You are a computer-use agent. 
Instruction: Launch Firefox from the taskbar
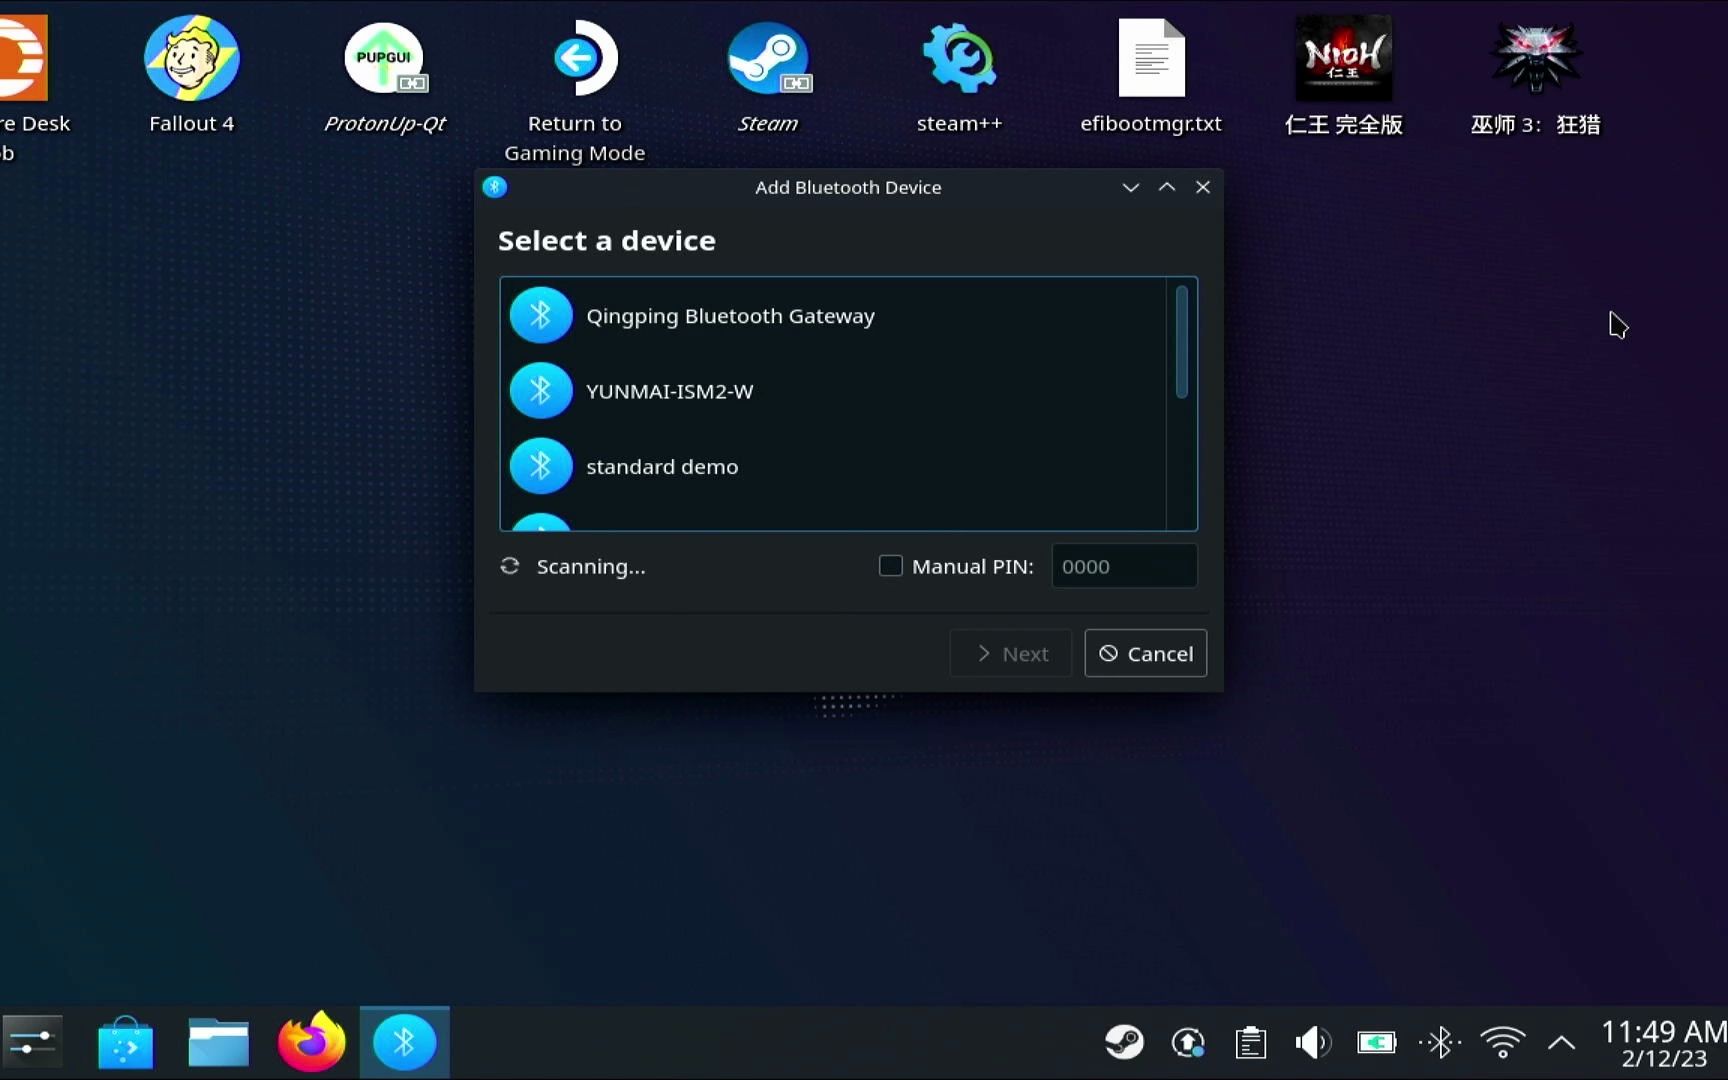[x=311, y=1042]
